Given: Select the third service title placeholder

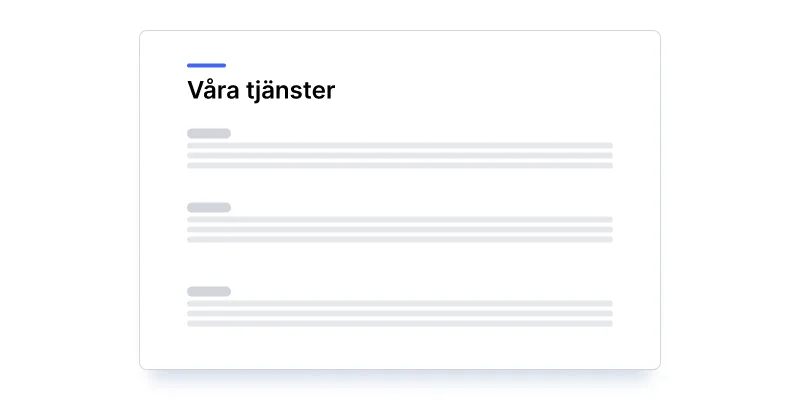Looking at the screenshot, I should pyautogui.click(x=208, y=291).
